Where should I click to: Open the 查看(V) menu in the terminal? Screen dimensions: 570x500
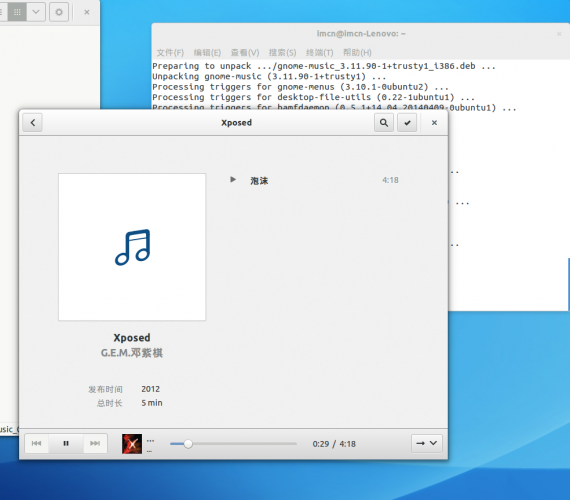(x=245, y=53)
